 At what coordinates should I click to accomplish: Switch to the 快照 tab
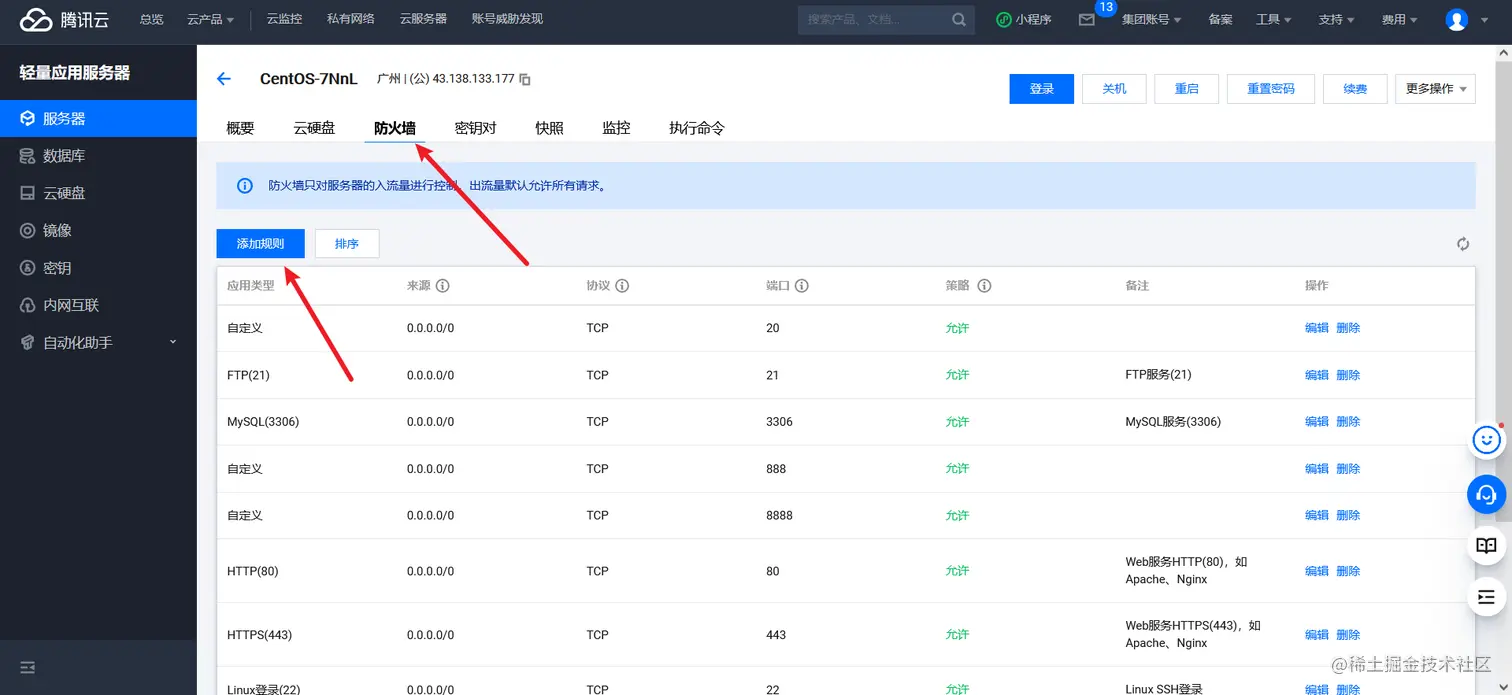click(549, 128)
